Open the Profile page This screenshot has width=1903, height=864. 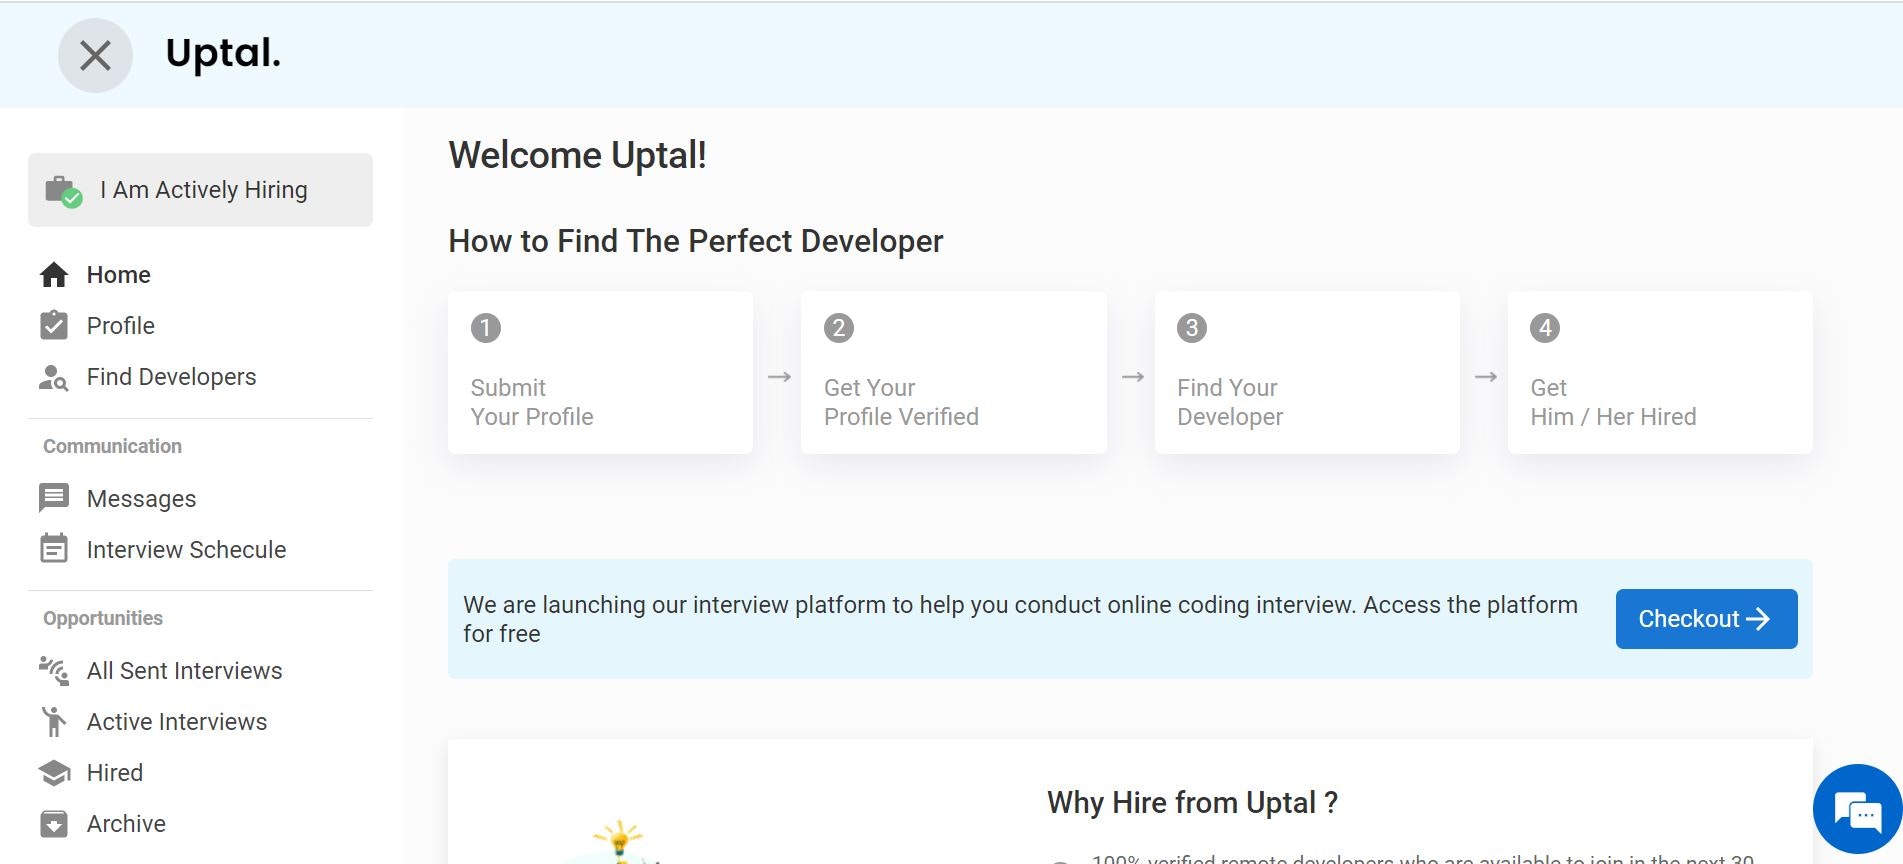(121, 326)
